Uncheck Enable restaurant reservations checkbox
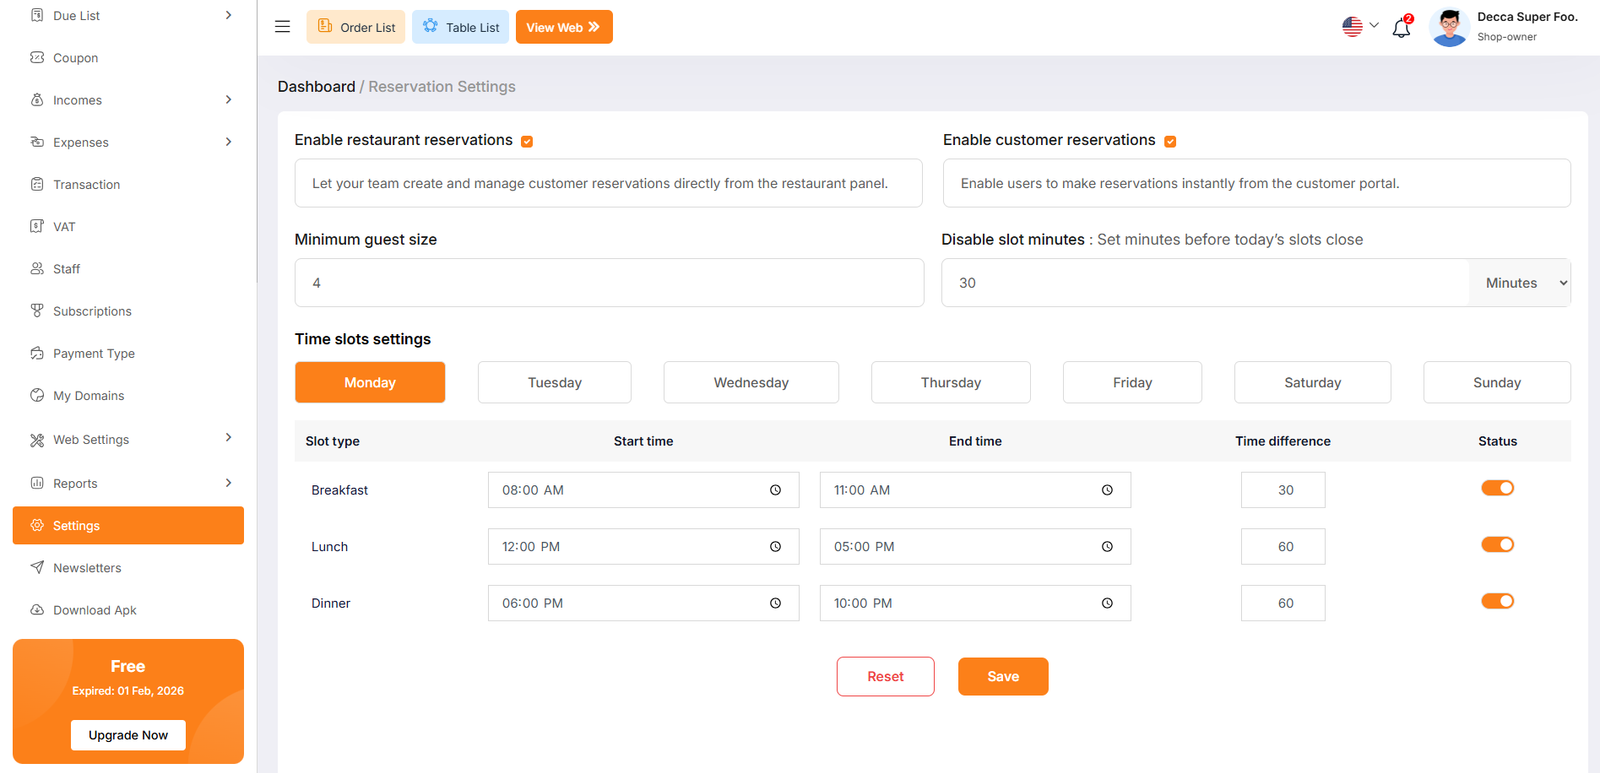1600x773 pixels. point(527,141)
